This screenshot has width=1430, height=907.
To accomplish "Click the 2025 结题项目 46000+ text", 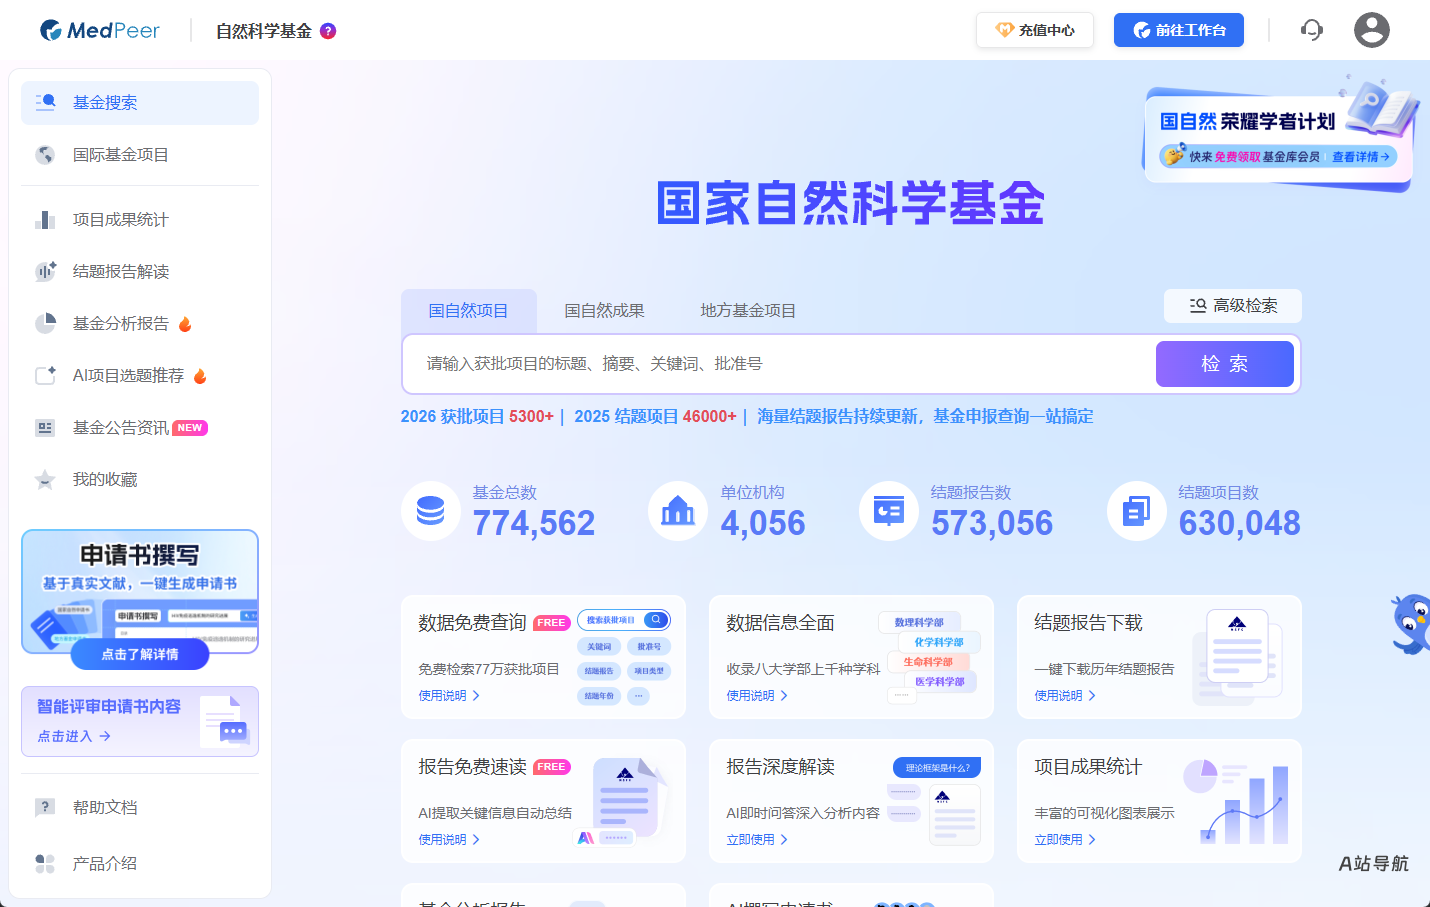I will click(655, 417).
